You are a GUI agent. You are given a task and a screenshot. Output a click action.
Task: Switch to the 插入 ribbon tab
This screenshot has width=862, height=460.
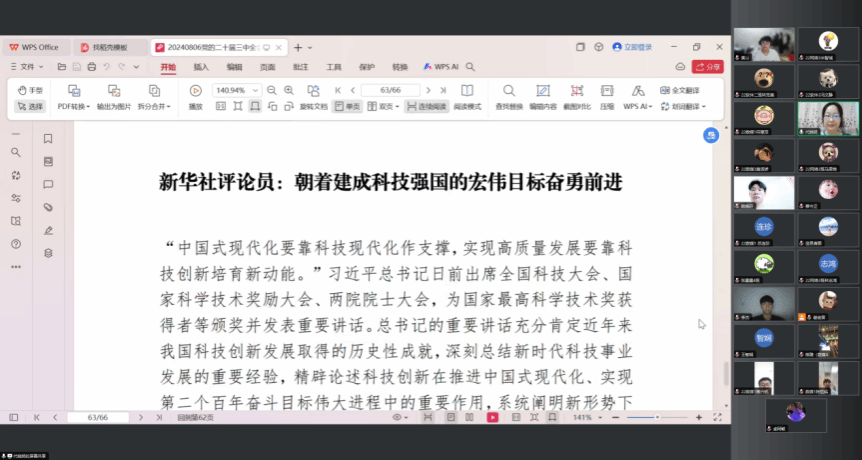[x=201, y=67]
